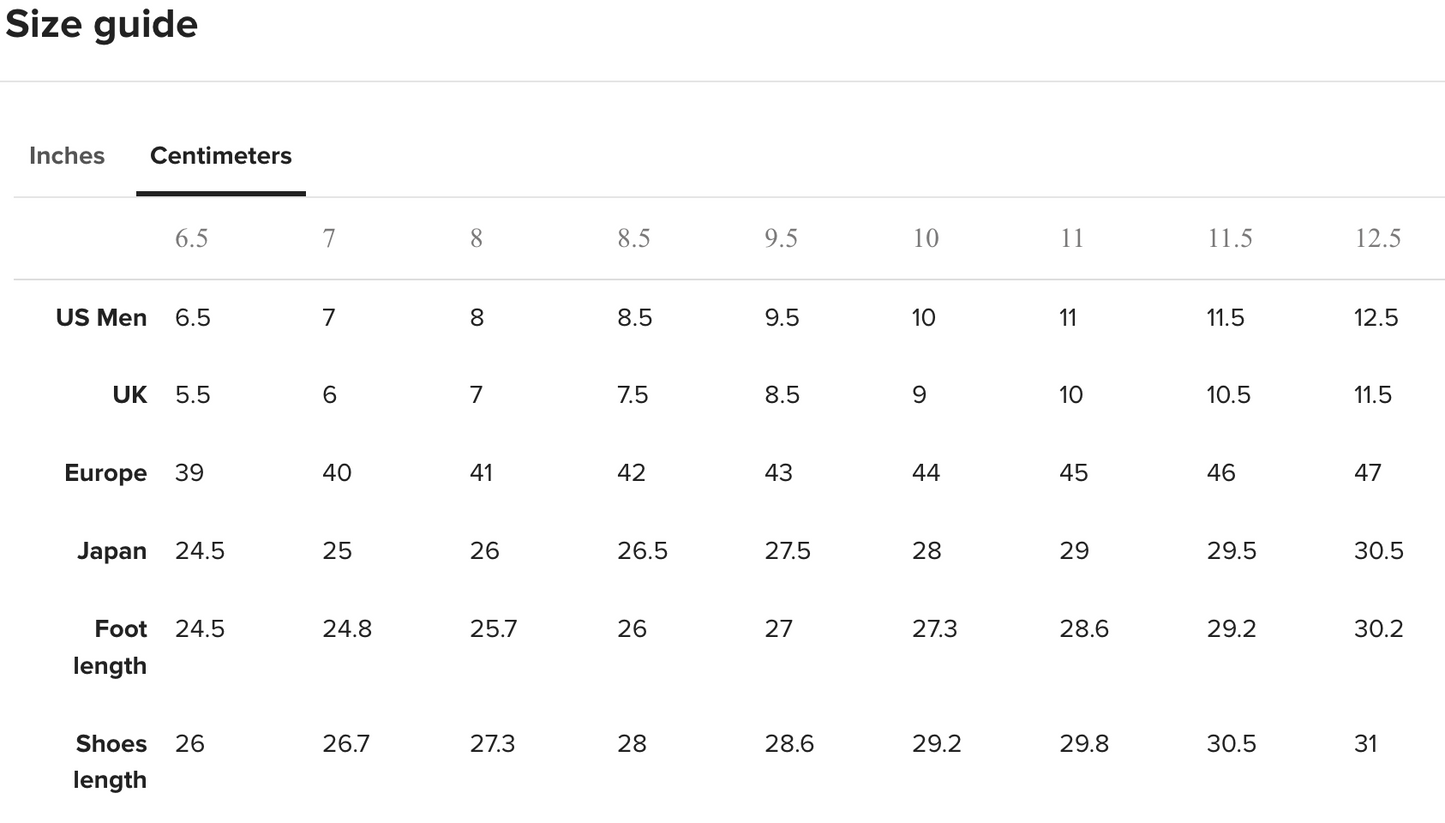Click the Foot length row label
Viewport: 1445px width, 823px height.
coord(111,647)
